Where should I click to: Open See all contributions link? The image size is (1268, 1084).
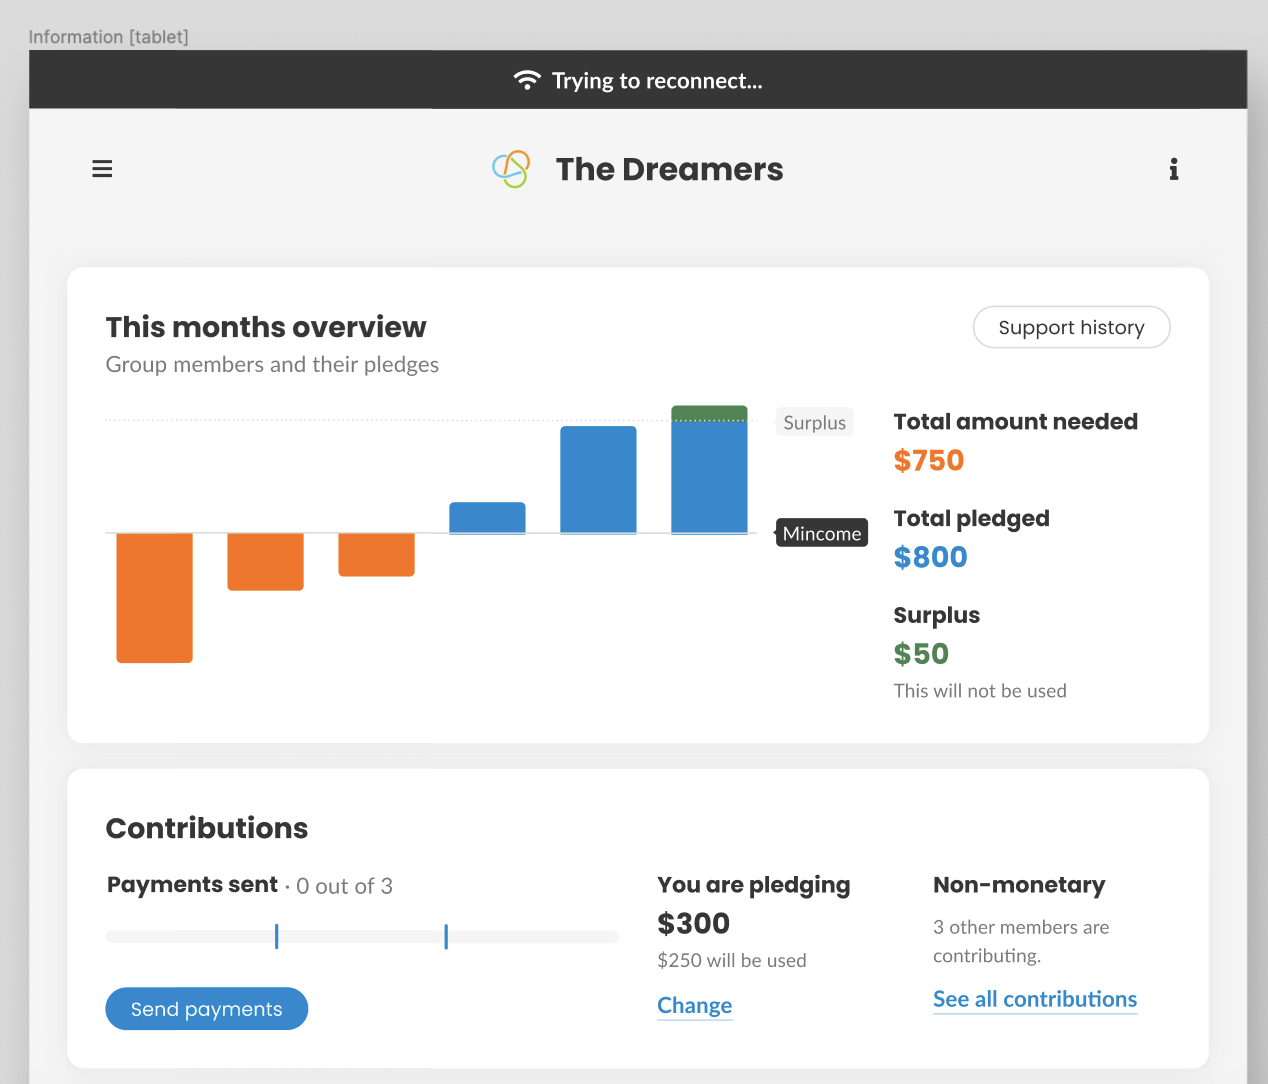point(1035,1000)
